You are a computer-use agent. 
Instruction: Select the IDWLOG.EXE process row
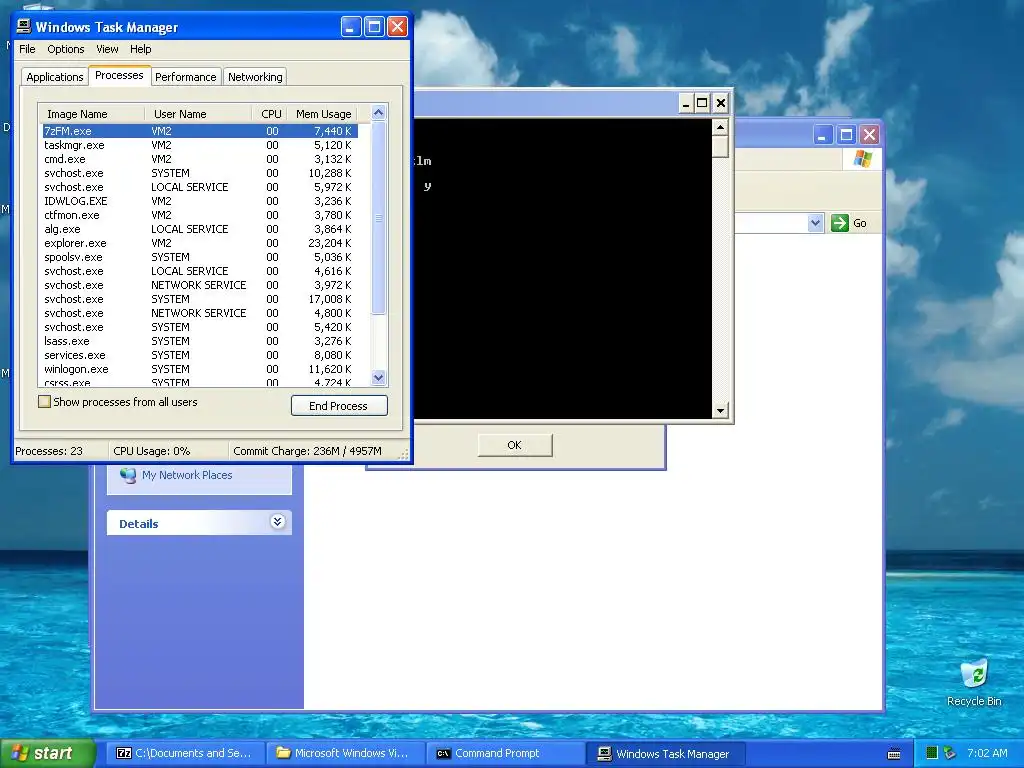point(200,201)
